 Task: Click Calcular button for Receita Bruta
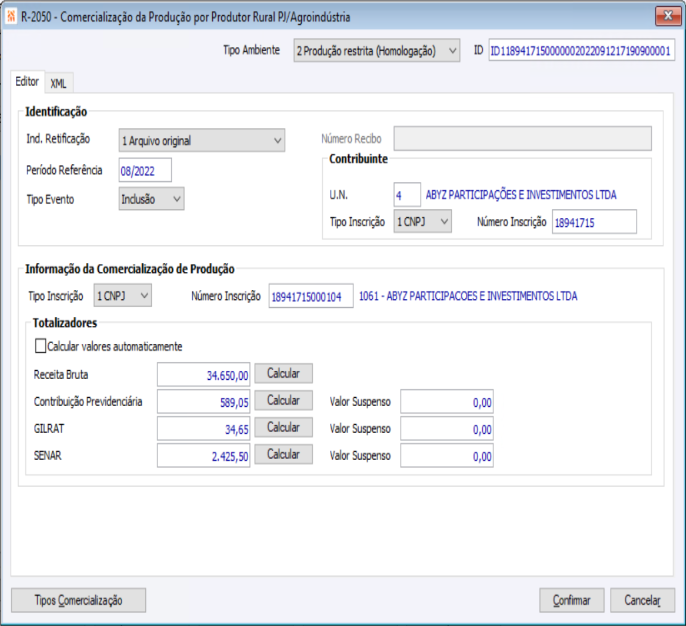[284, 374]
